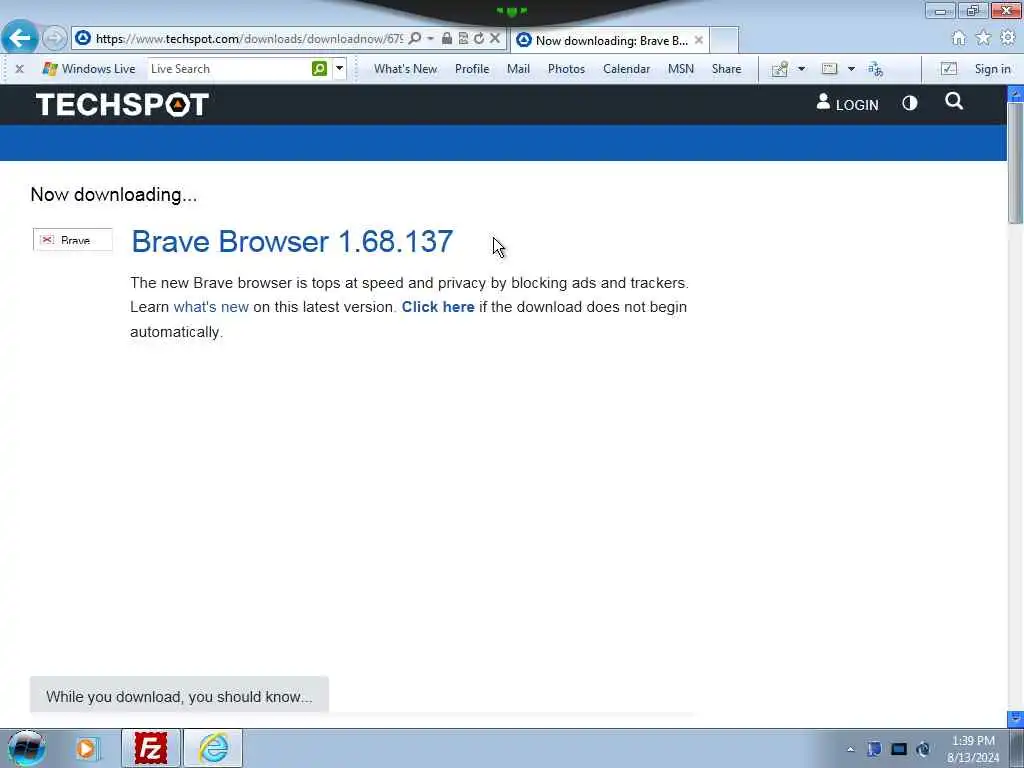Viewport: 1024px width, 768px height.
Task: Click into the Live Search input field
Action: click(229, 69)
